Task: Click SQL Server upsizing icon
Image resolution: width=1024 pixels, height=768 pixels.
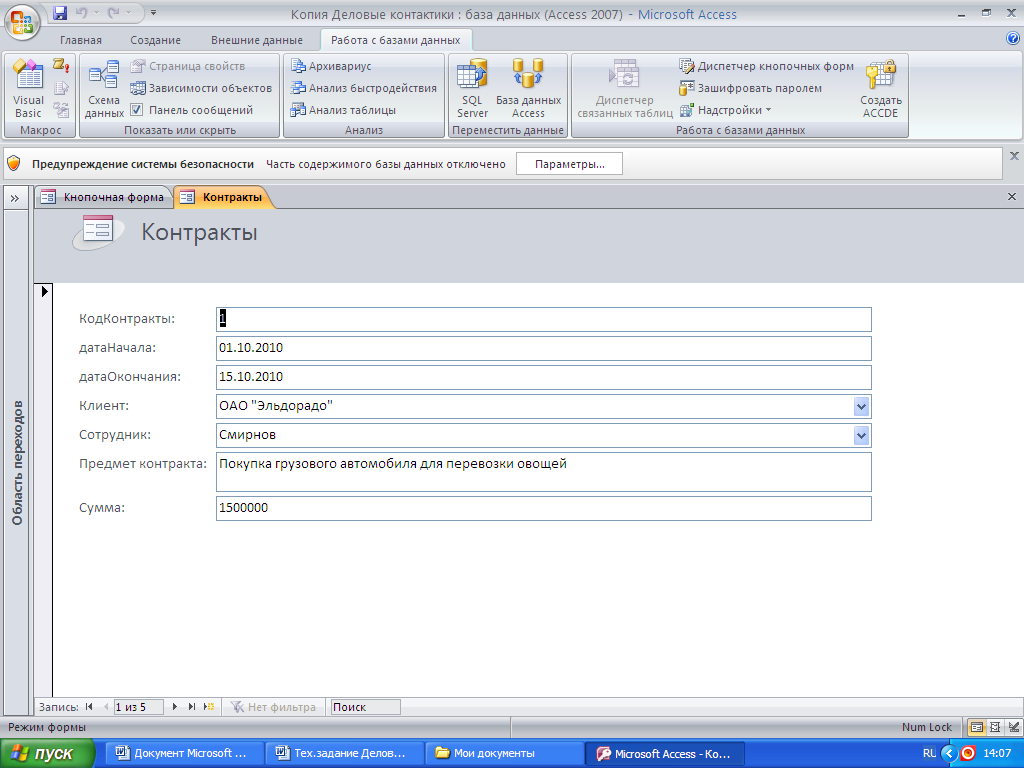Action: (x=472, y=88)
